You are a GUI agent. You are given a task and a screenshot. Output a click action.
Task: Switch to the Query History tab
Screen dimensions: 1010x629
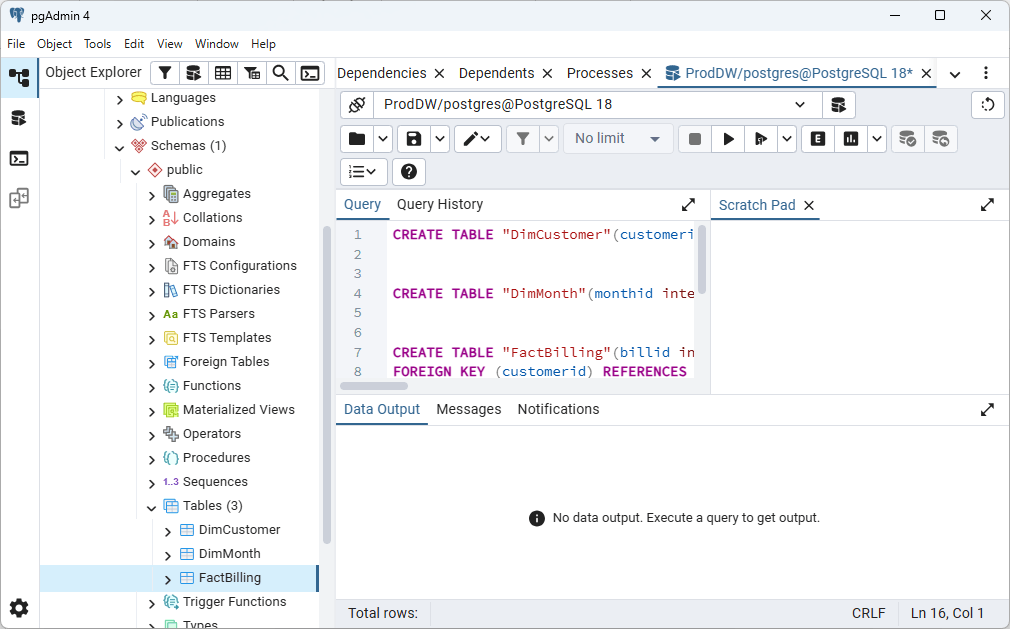pyautogui.click(x=439, y=204)
